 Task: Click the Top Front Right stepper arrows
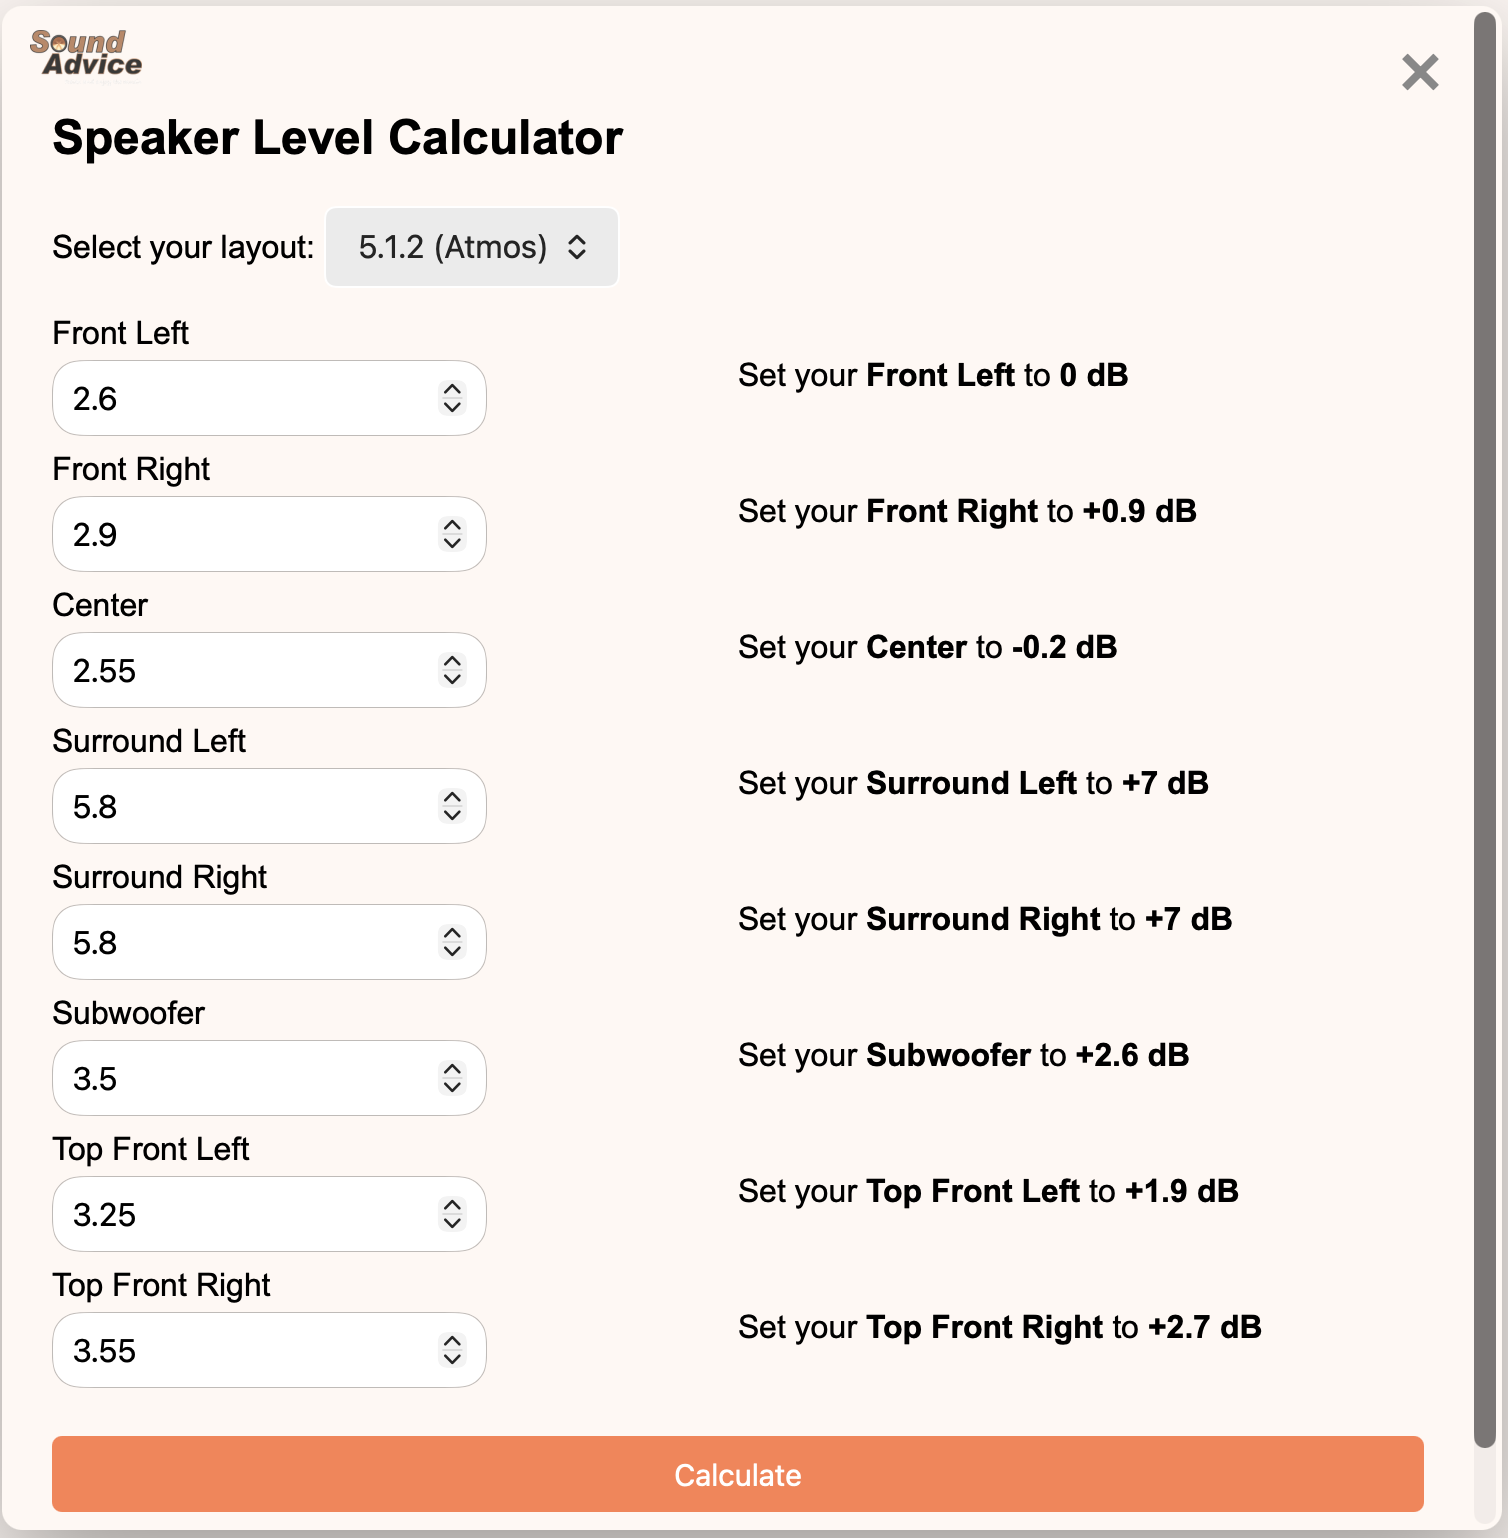tap(453, 1350)
